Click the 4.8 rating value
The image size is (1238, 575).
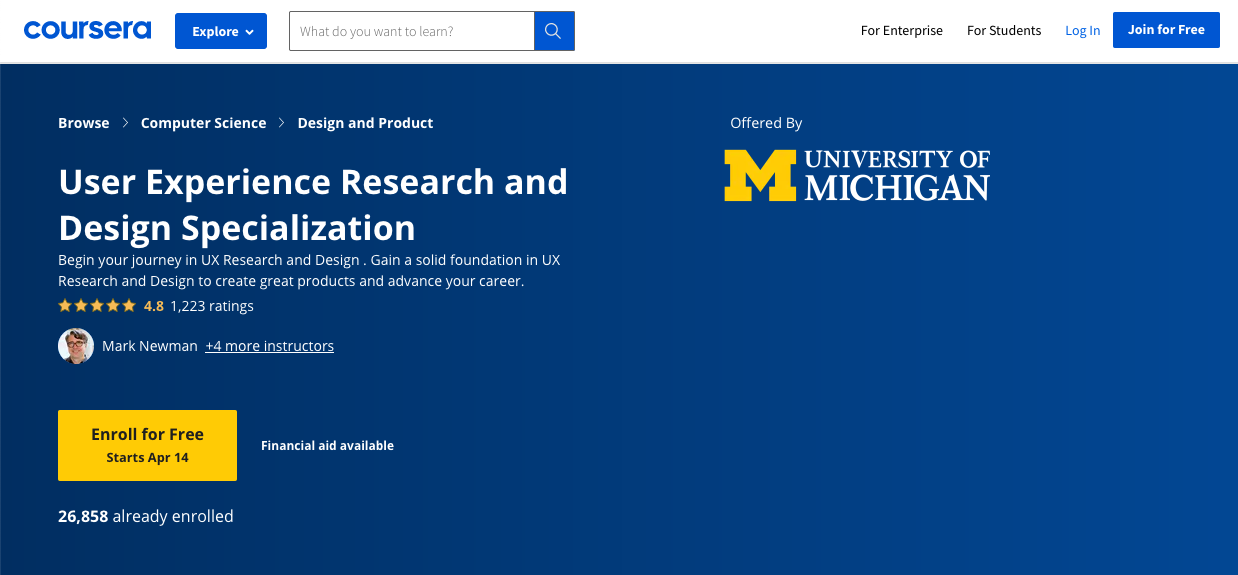[x=153, y=306]
